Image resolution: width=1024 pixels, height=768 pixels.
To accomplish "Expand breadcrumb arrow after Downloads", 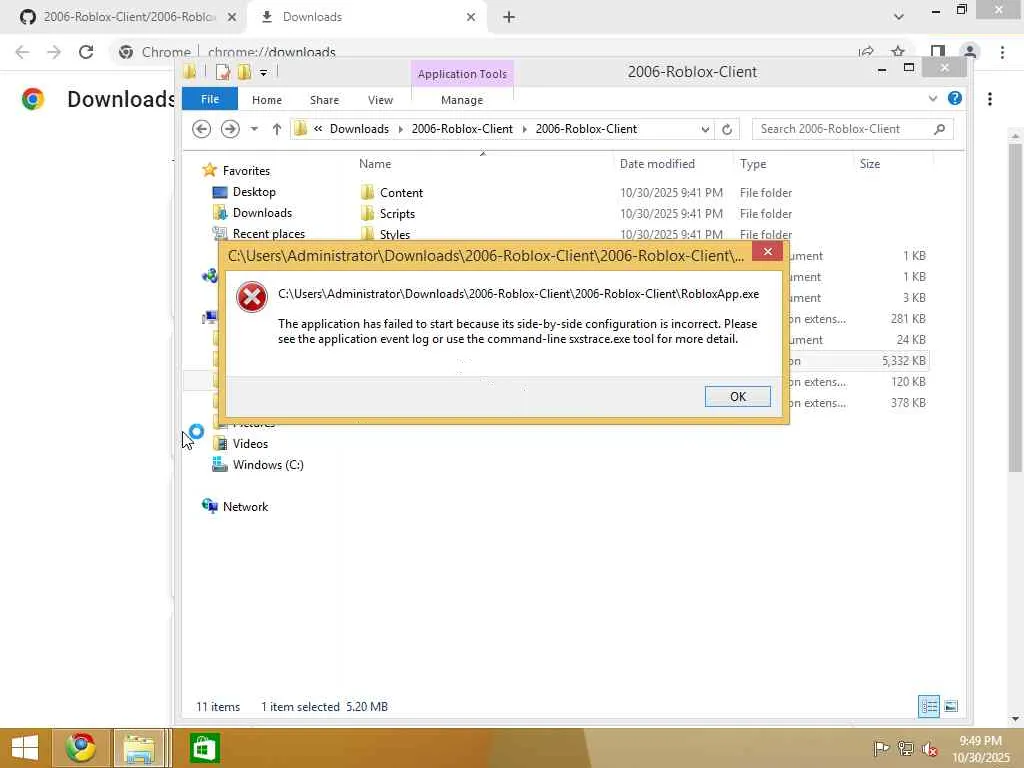I will (x=400, y=129).
